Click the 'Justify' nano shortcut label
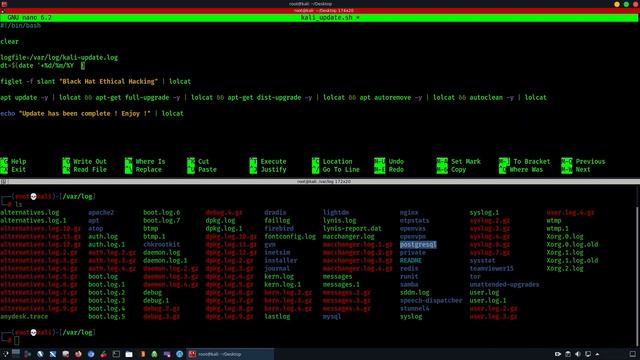Viewport: 640px width, 360px height. 273,169
